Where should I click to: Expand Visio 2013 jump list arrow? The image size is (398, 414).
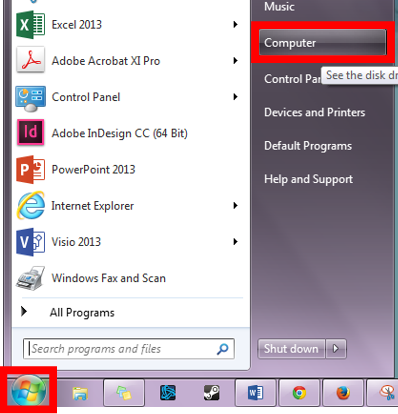click(x=235, y=242)
